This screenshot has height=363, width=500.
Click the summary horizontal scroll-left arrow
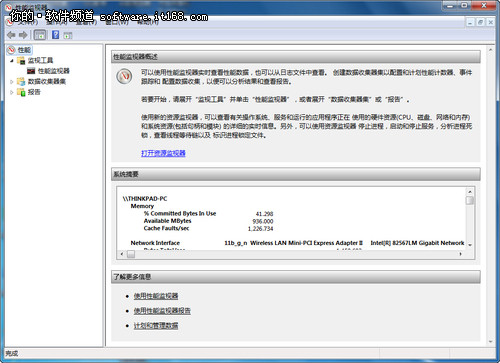tap(122, 254)
